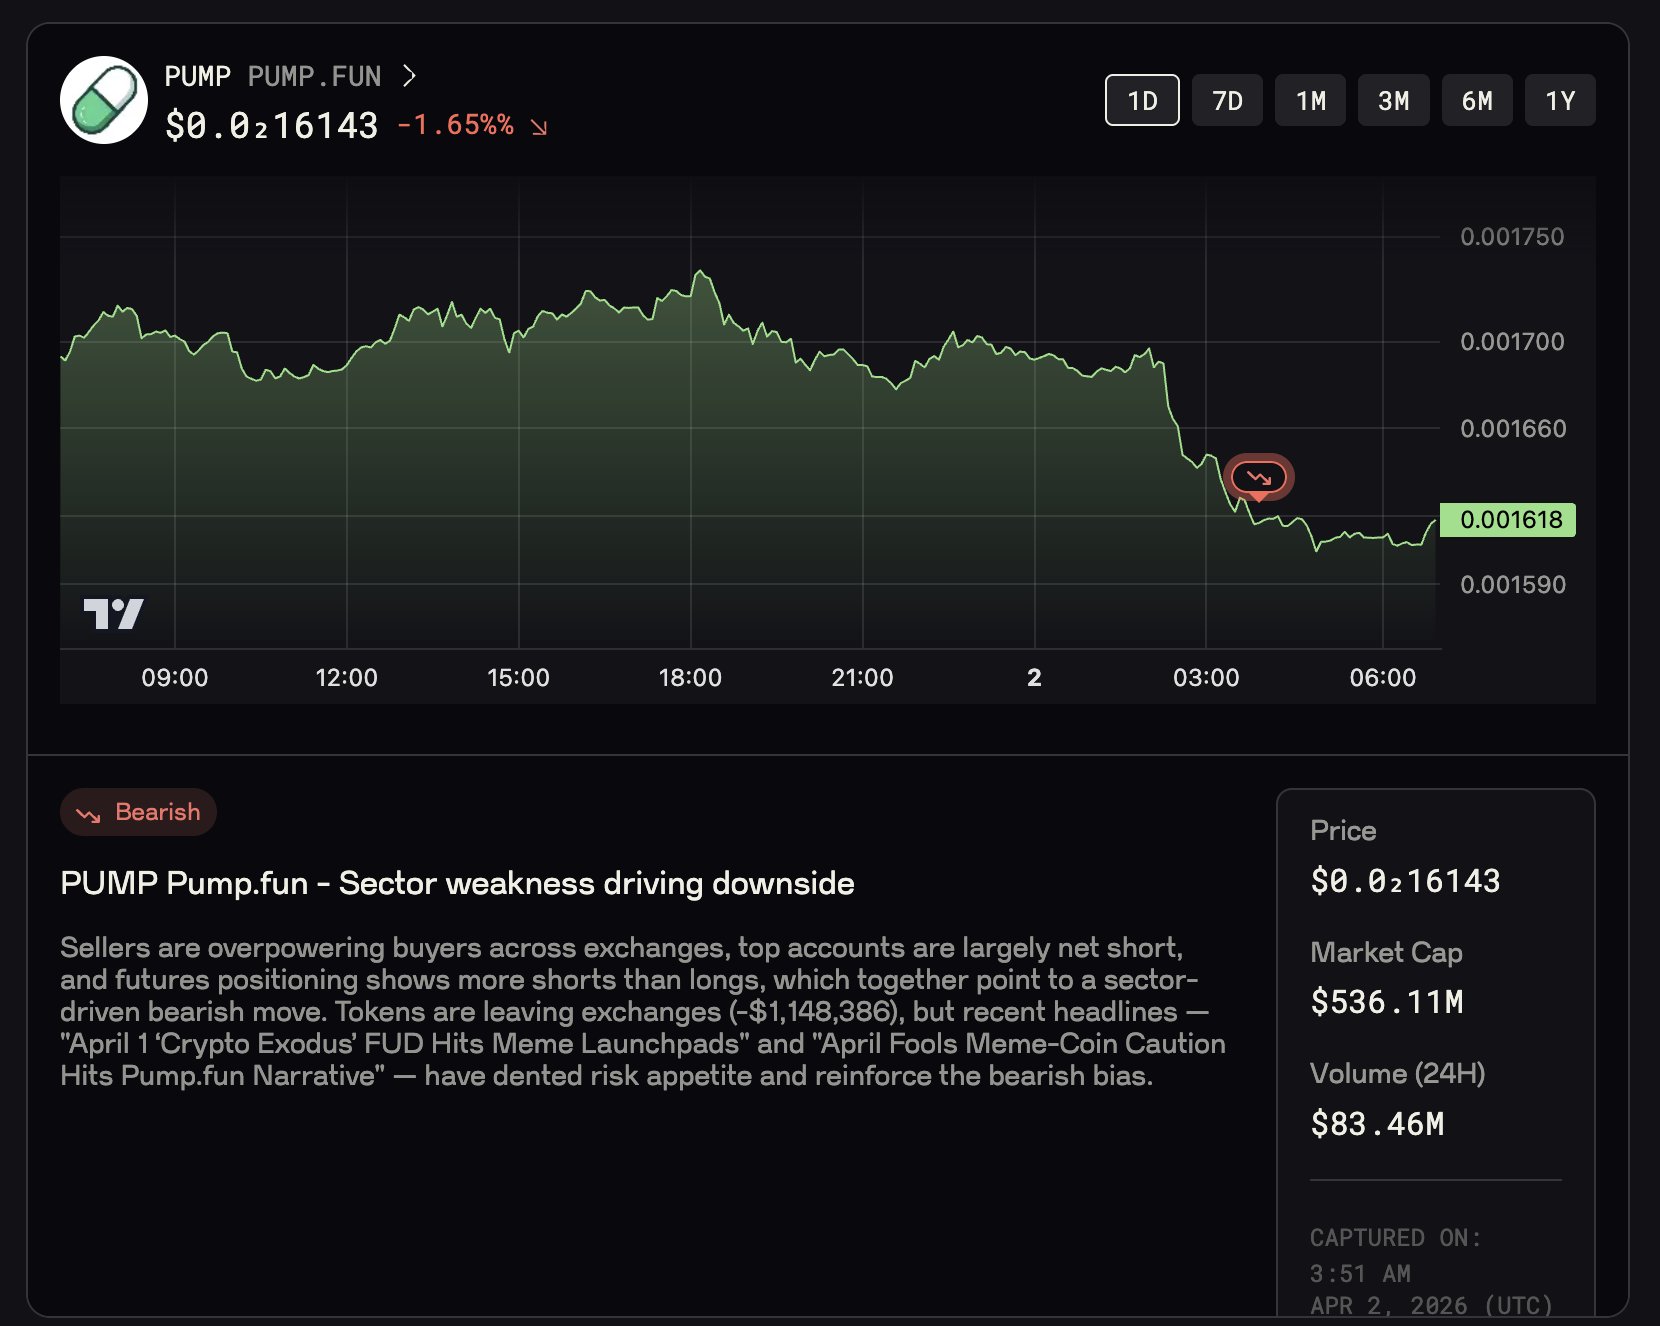Viewport: 1660px width, 1326px height.
Task: View the 1Y price history
Action: click(1560, 100)
